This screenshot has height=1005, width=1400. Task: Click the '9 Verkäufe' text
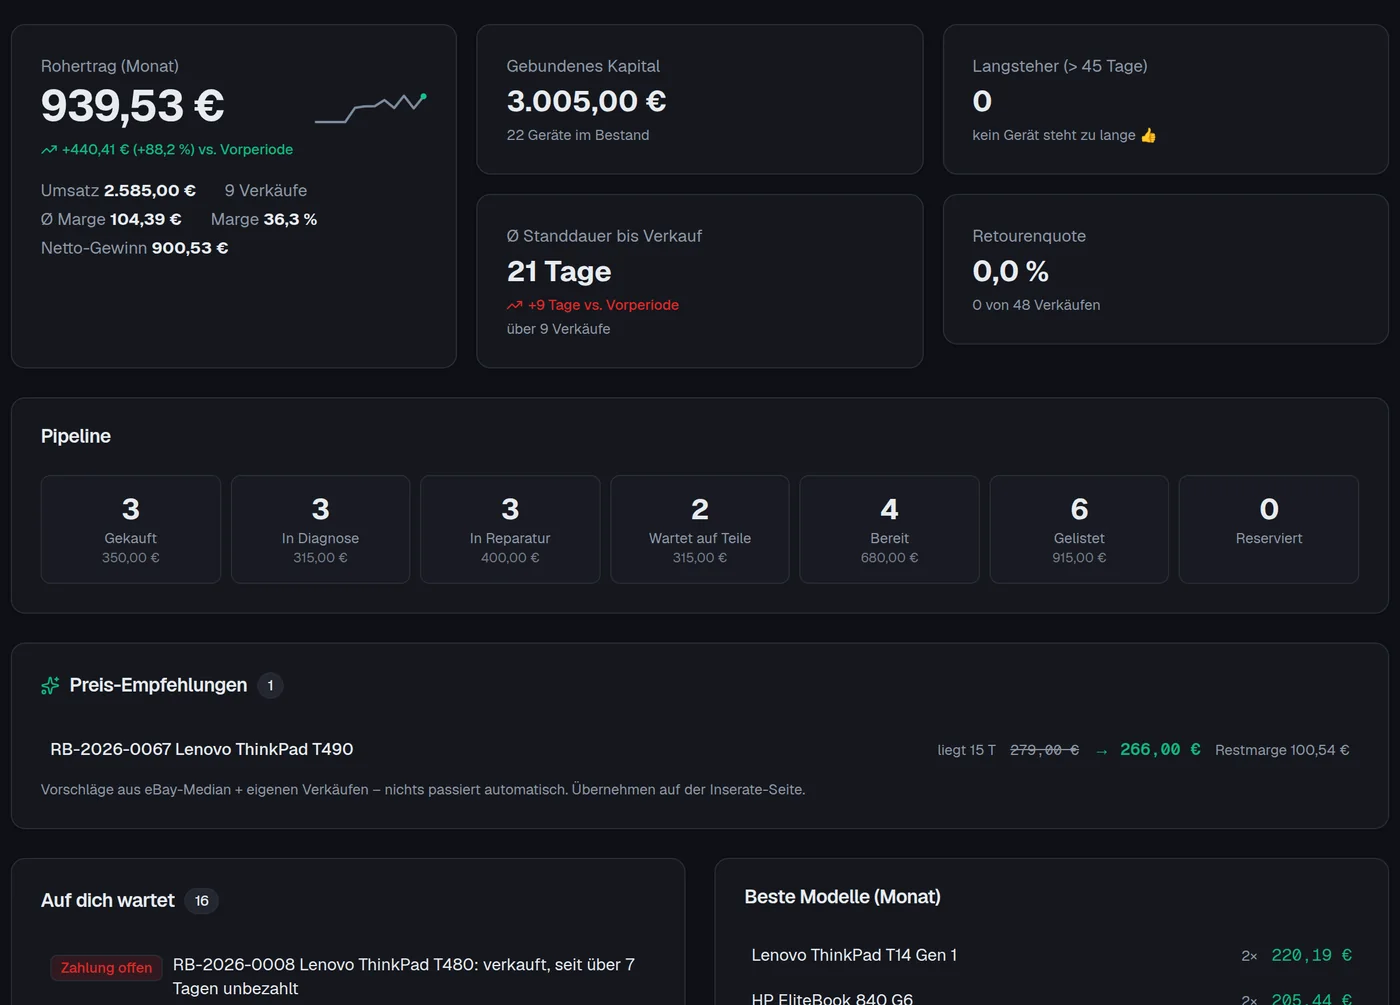click(266, 190)
